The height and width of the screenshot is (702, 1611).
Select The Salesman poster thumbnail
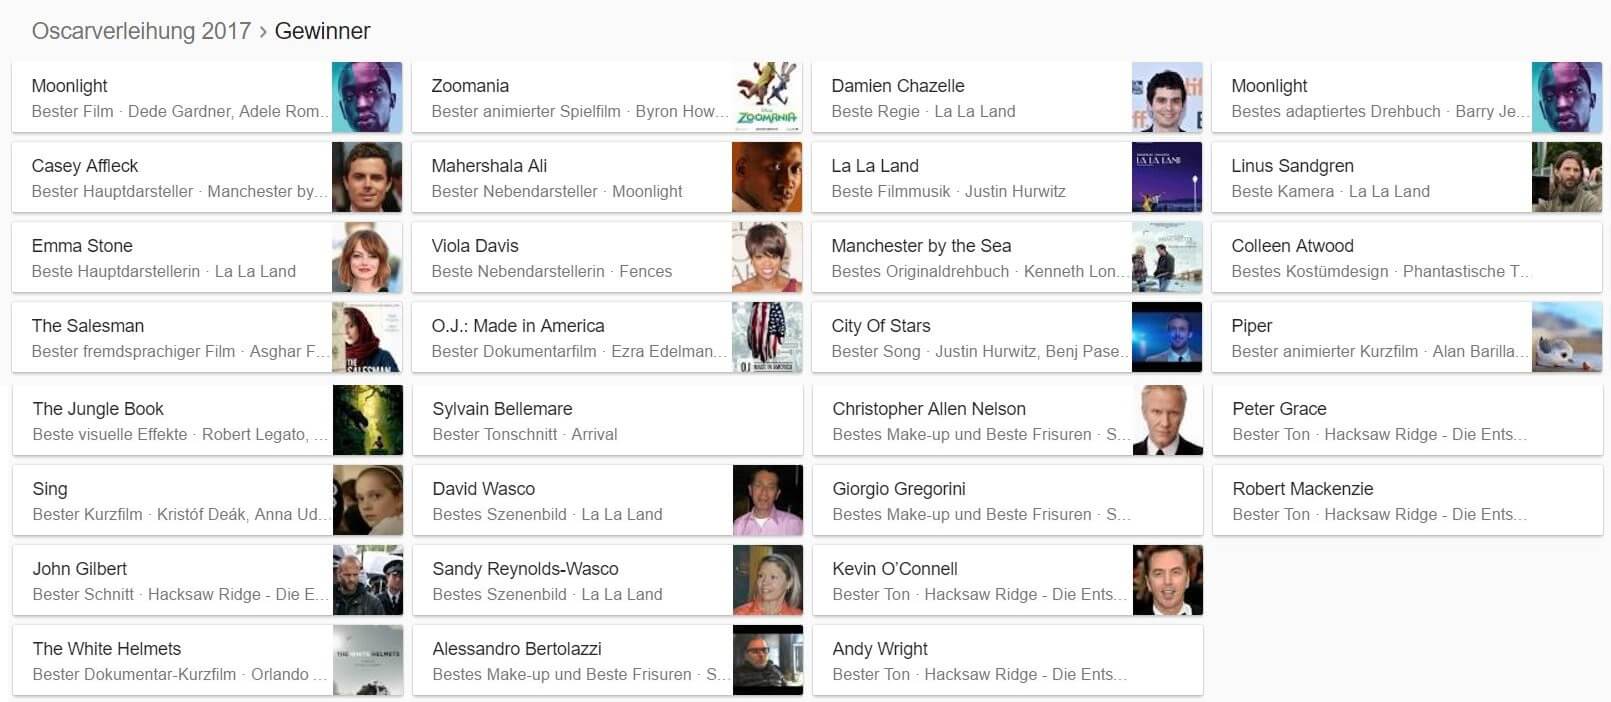click(367, 337)
